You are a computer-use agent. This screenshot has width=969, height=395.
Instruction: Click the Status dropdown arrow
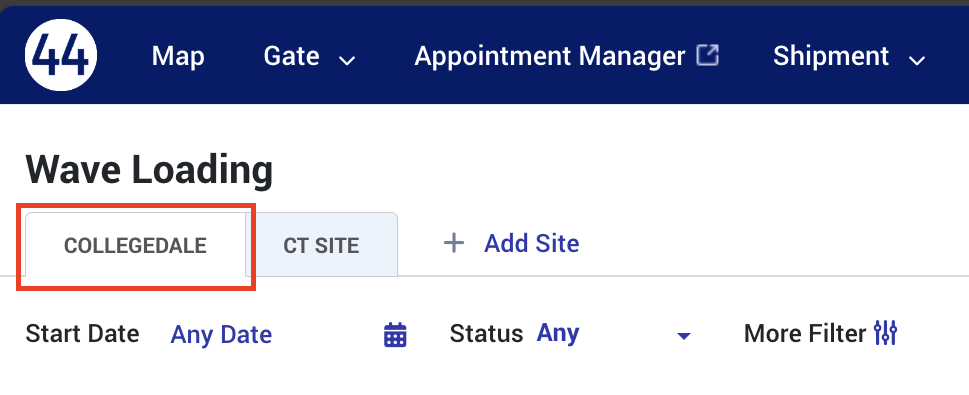point(683,336)
